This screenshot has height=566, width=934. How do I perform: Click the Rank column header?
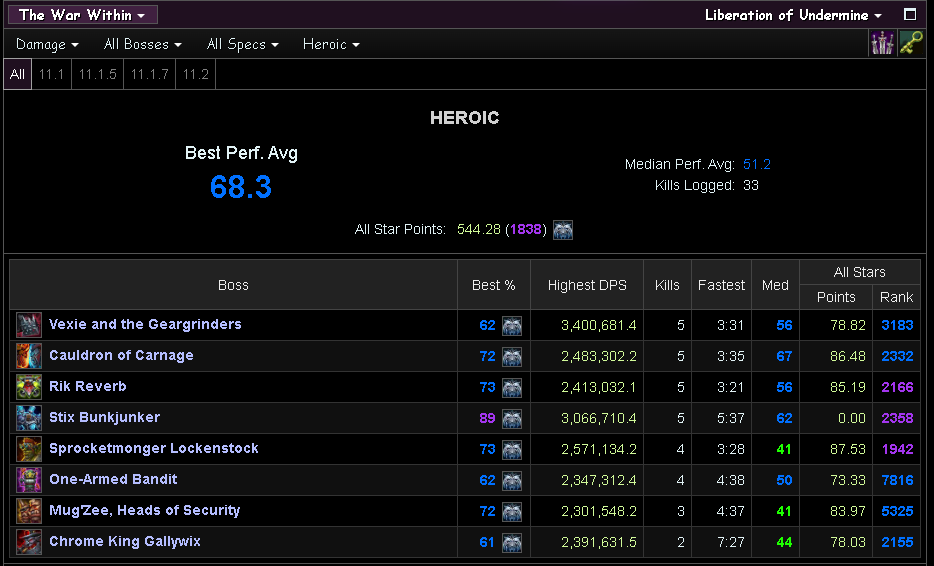pyautogui.click(x=896, y=297)
